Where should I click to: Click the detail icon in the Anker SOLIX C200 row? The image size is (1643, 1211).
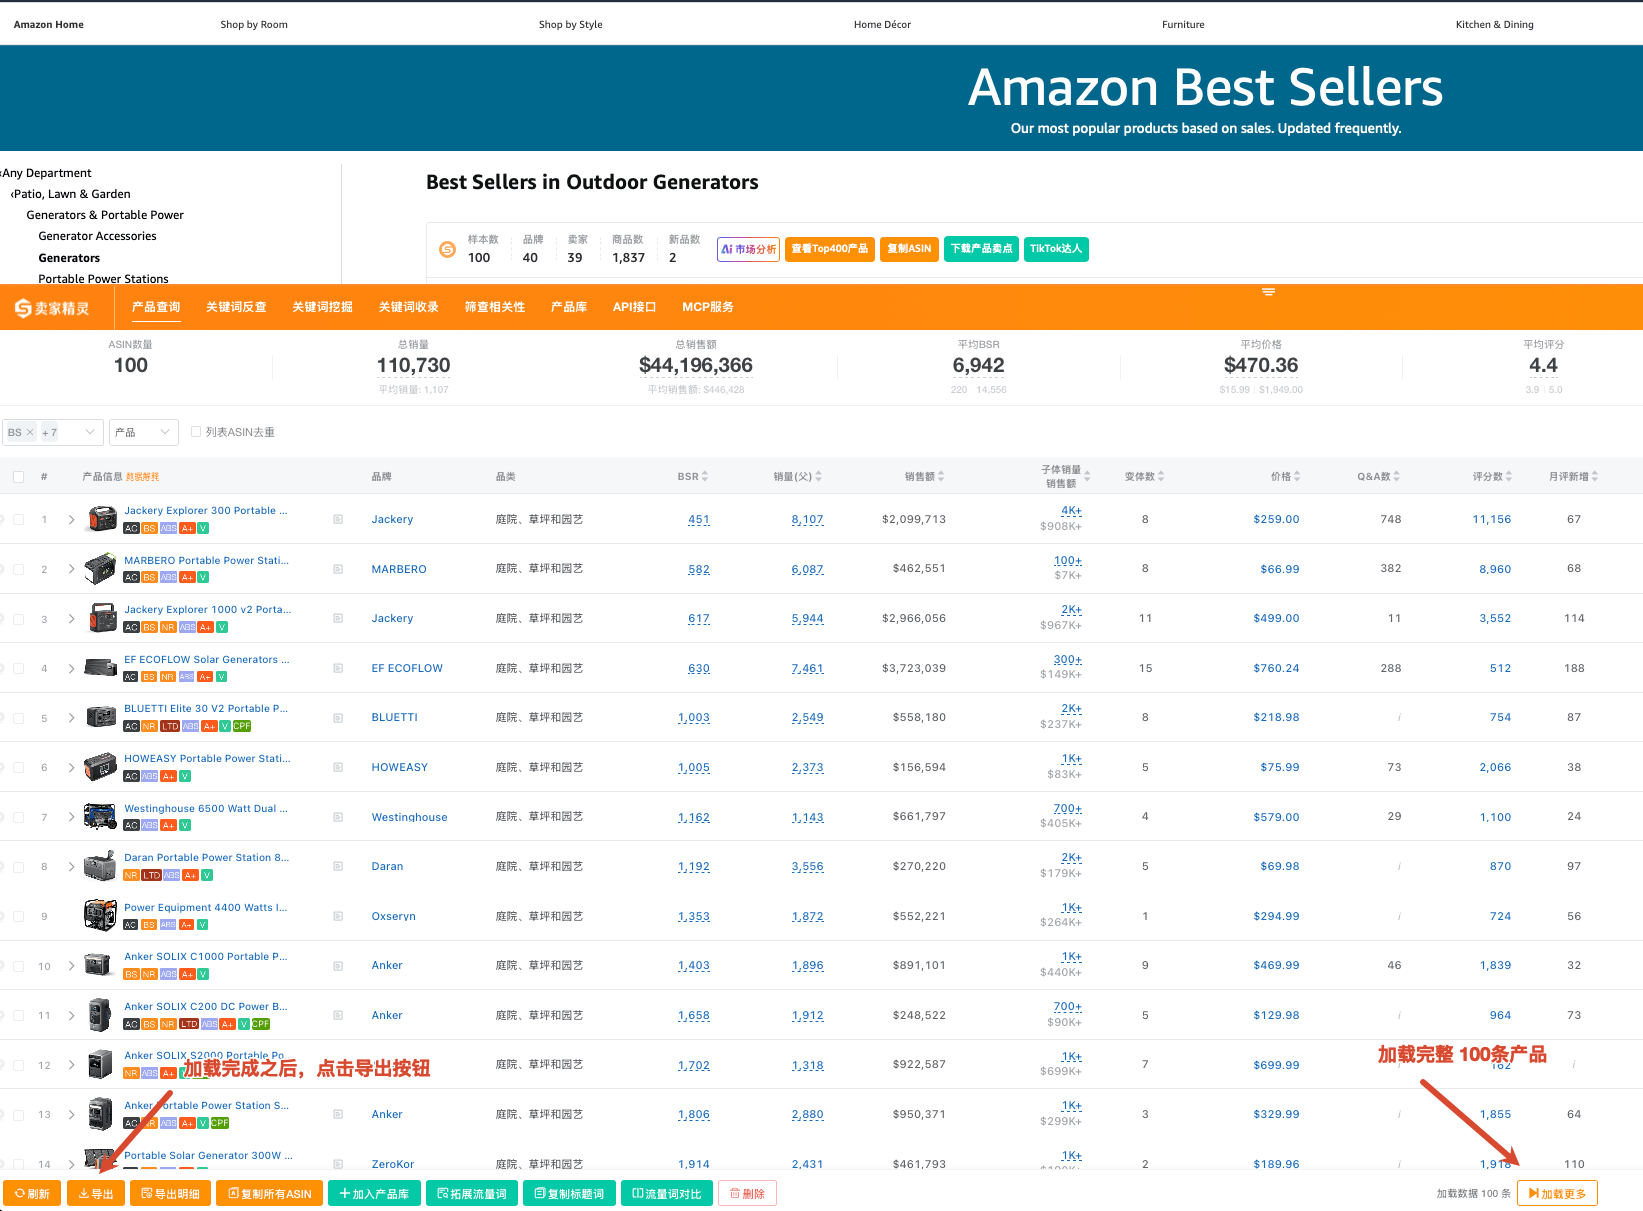point(338,1016)
